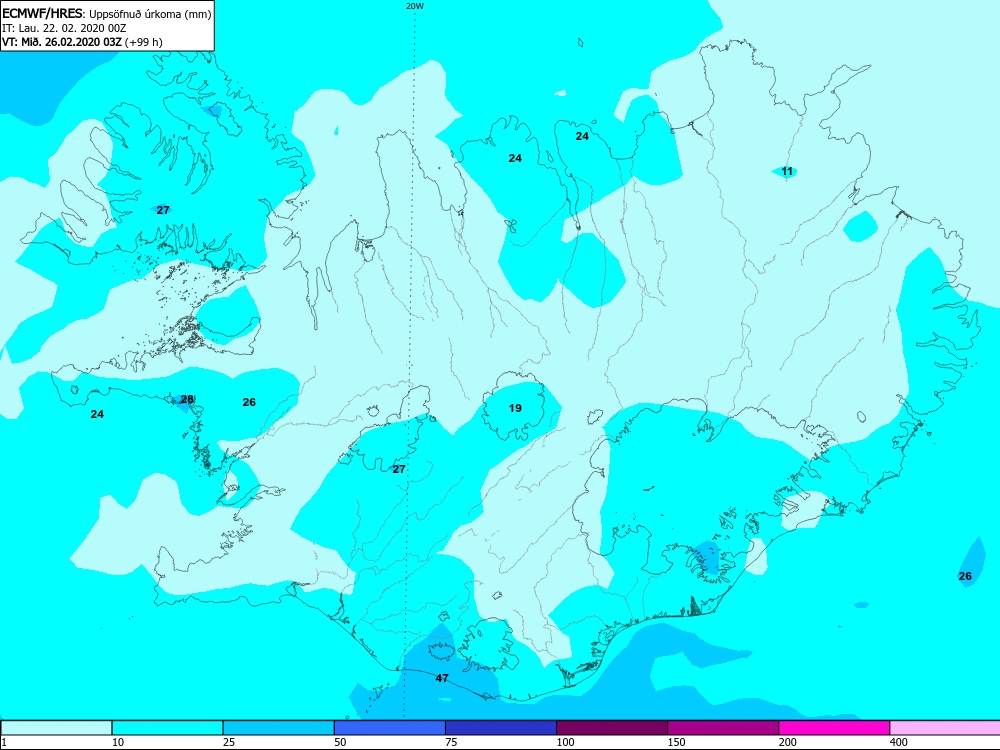Image resolution: width=1000 pixels, height=750 pixels.
Task: Click the 200–400 mm hot pink legend swatch
Action: click(834, 728)
